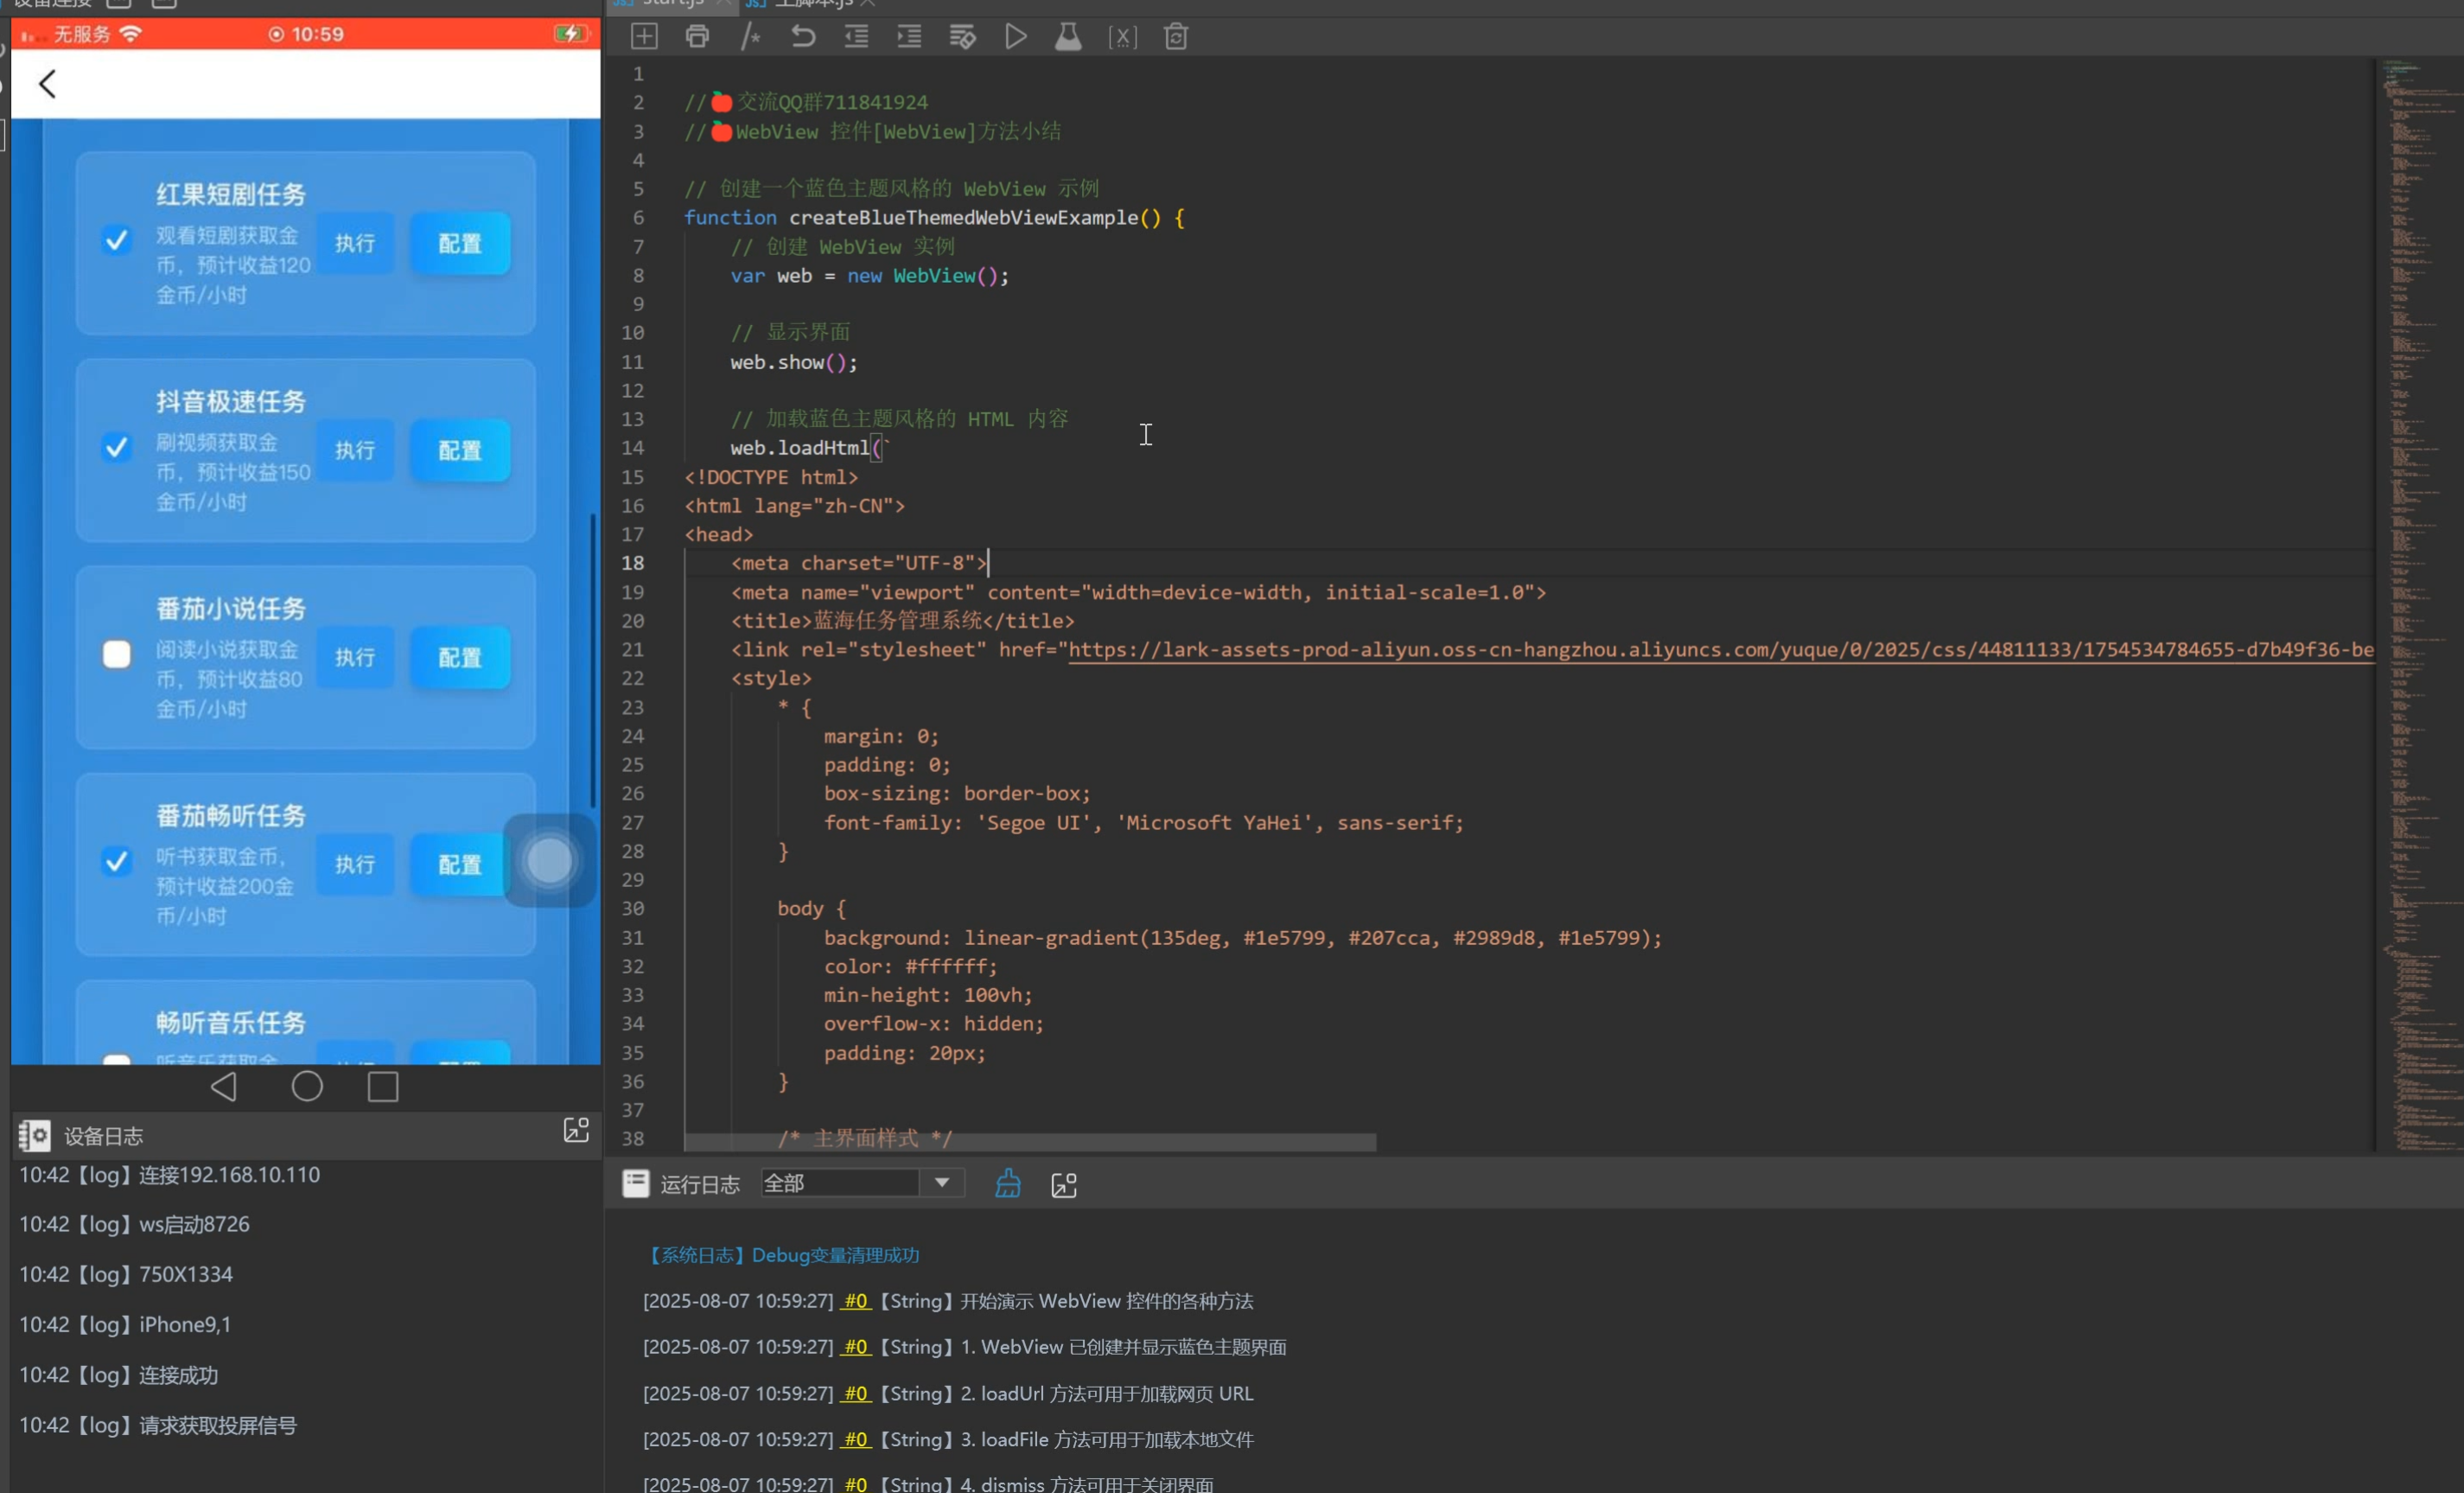
Task: Check the 番茄小说任务 checkbox
Action: pyautogui.click(x=117, y=654)
